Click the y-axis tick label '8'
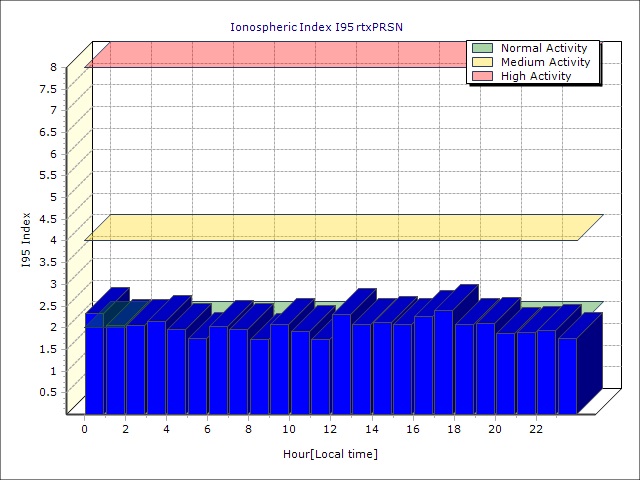Screen dimensions: 640x480 [54, 67]
